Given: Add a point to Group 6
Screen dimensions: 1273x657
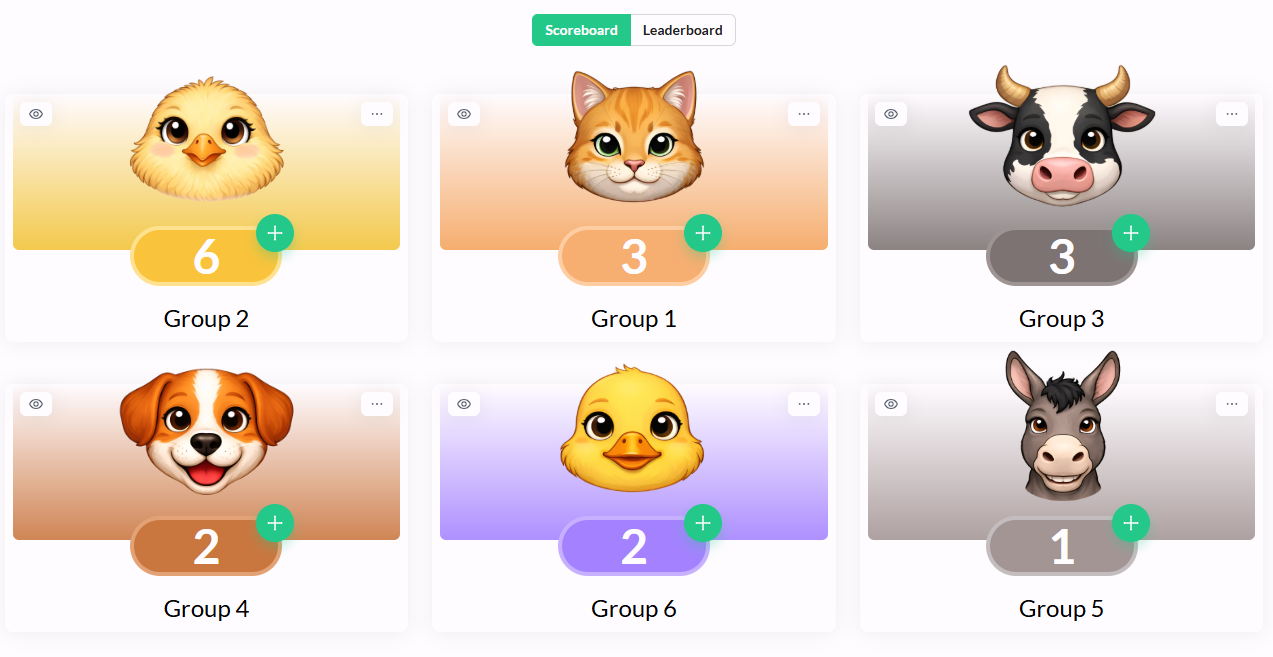Looking at the screenshot, I should coord(703,523).
